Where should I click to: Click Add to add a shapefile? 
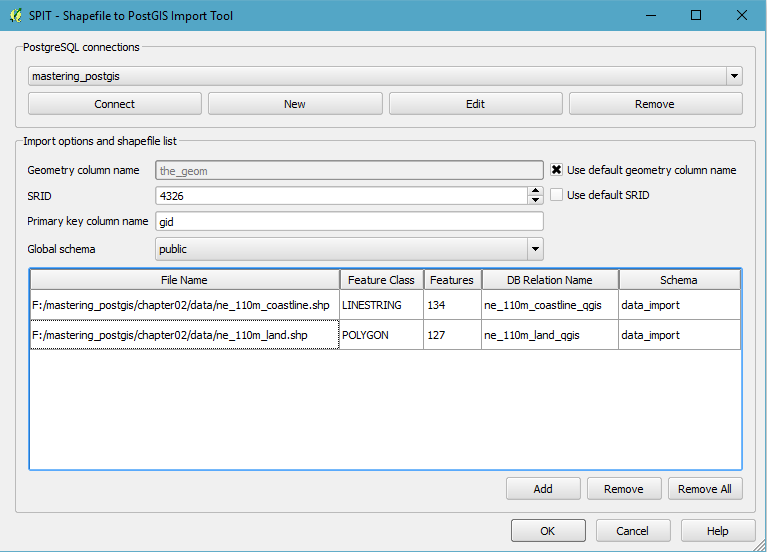543,489
